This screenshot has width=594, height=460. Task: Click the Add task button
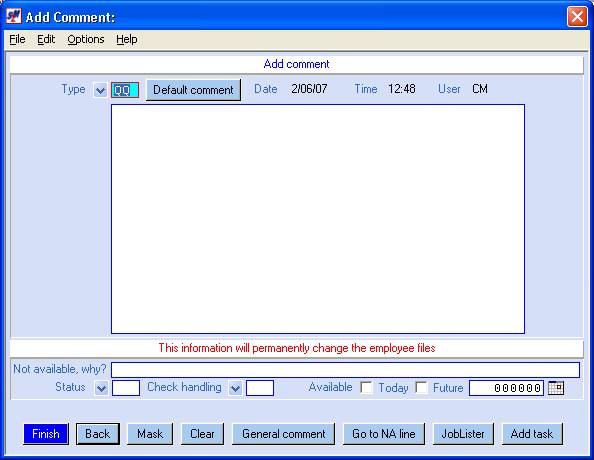(x=532, y=434)
